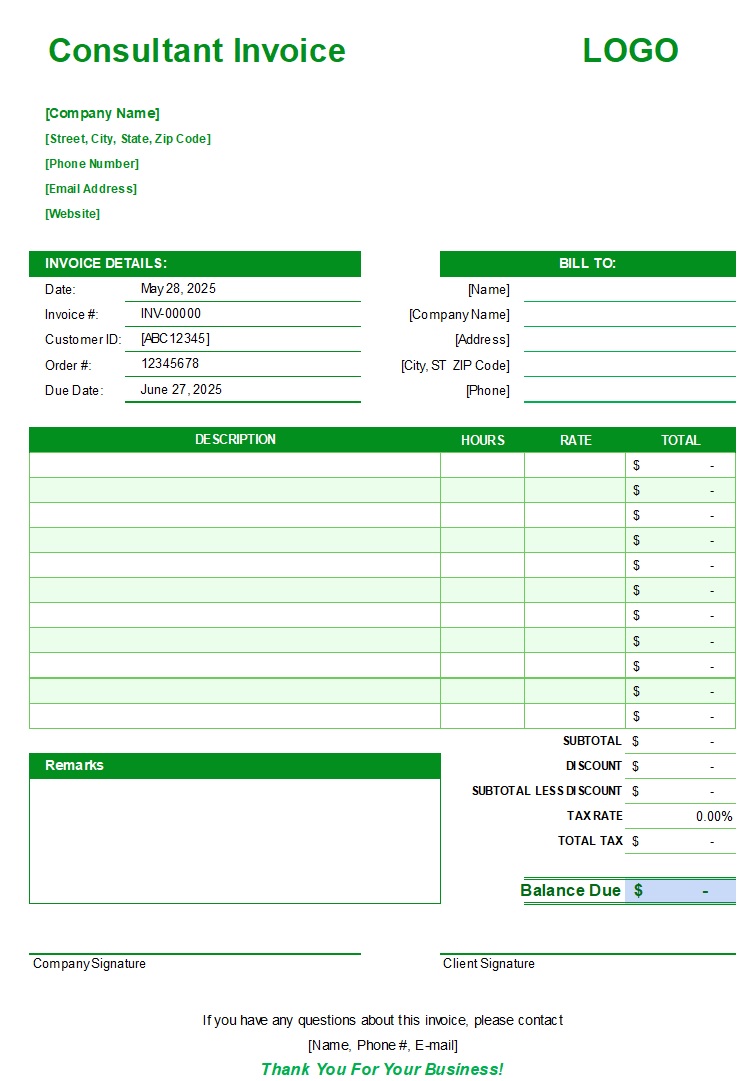737x1081 pixels.
Task: Select the [Street, City, State, Zip Code] line
Action: tap(128, 139)
